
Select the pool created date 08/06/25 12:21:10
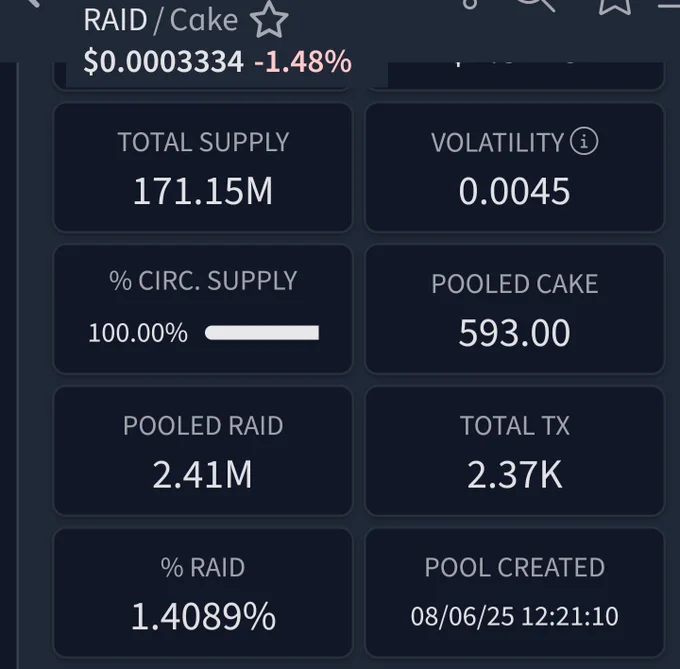click(x=515, y=616)
